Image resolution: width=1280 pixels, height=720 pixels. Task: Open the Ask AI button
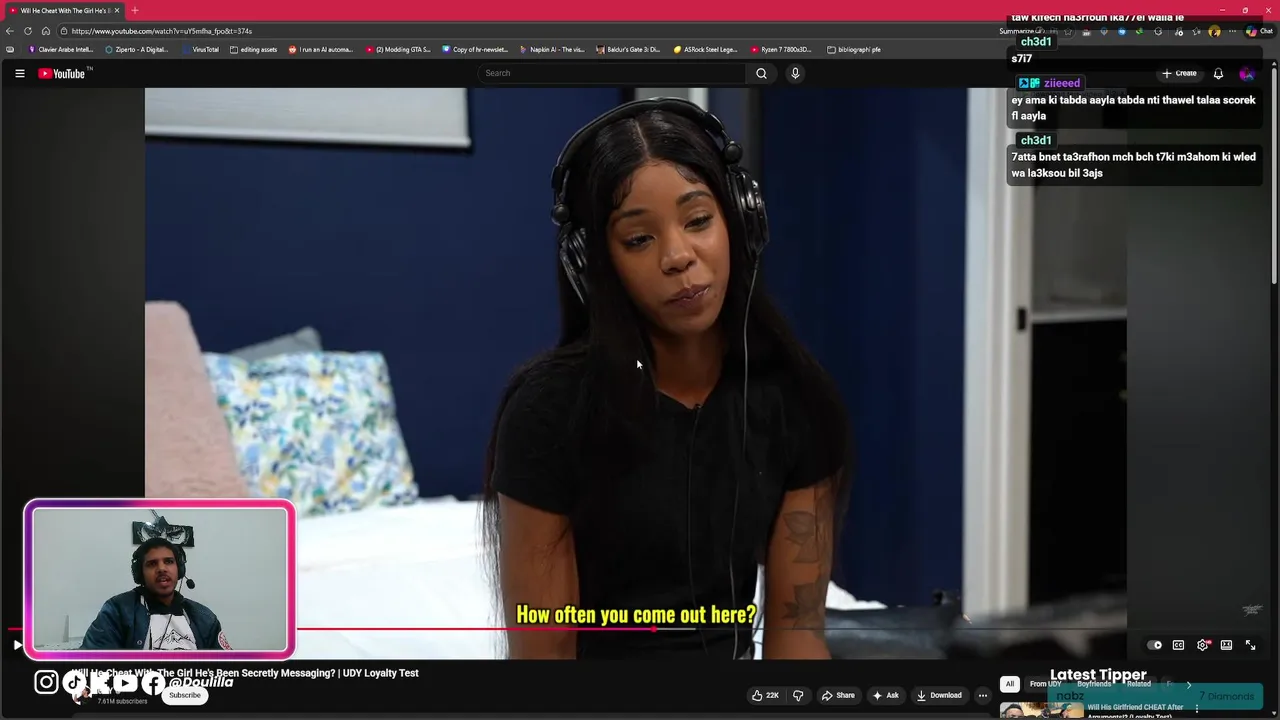point(885,695)
